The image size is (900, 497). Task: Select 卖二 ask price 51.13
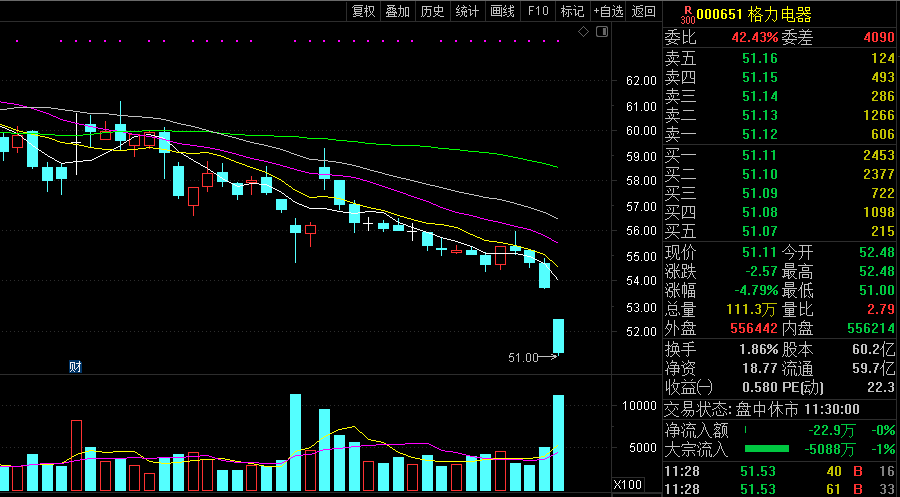tap(759, 115)
